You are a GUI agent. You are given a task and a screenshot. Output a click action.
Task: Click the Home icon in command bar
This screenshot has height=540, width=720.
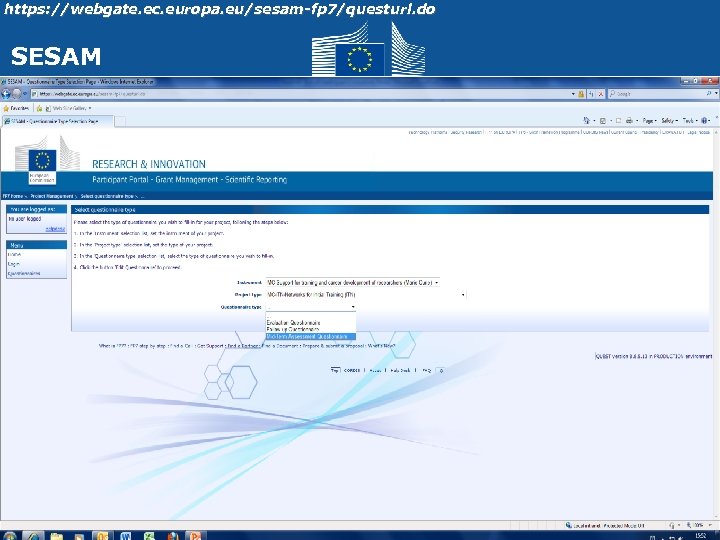point(587,121)
